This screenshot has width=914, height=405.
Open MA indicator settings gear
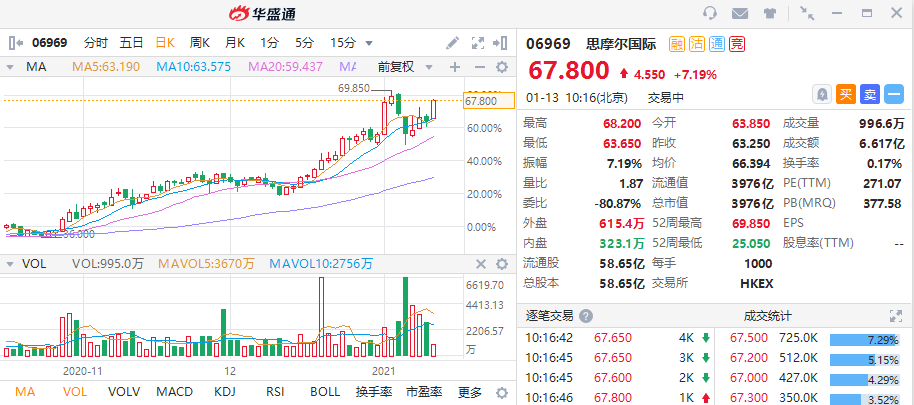point(502,67)
